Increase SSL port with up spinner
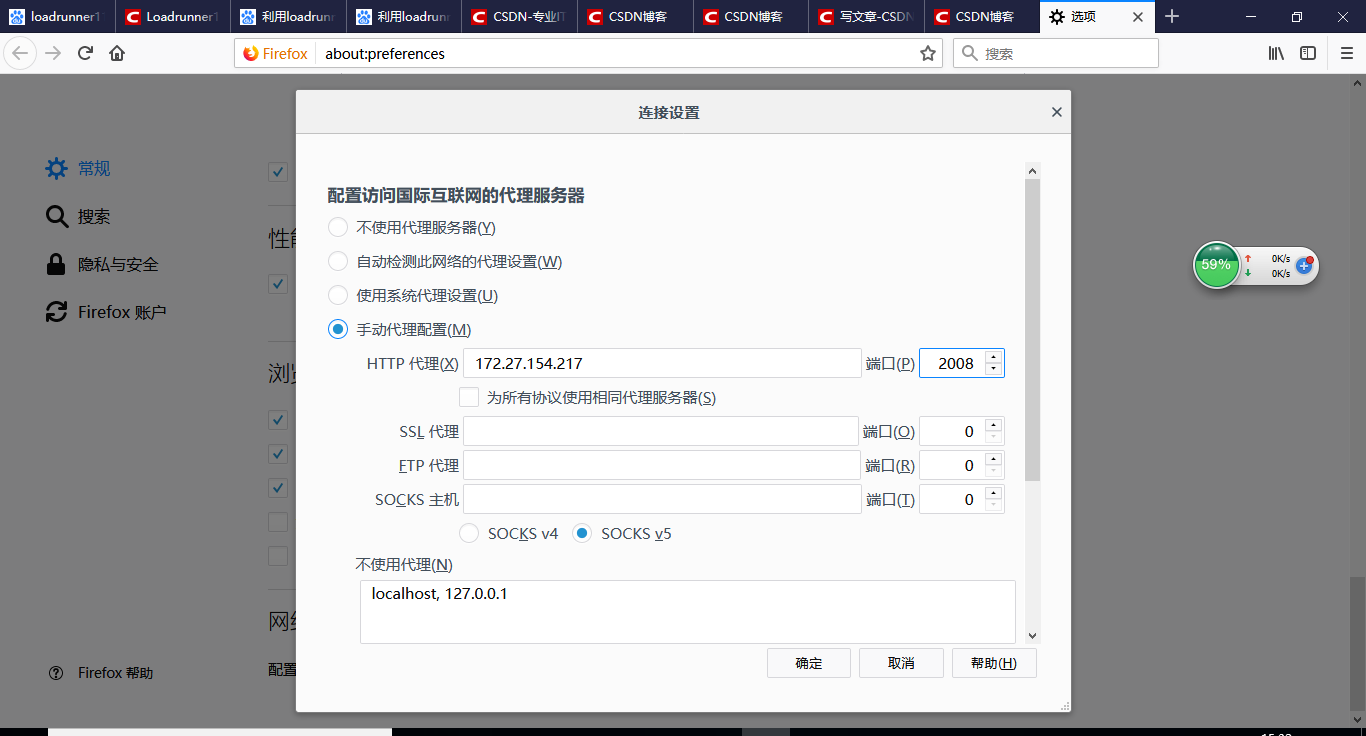 pyautogui.click(x=993, y=425)
